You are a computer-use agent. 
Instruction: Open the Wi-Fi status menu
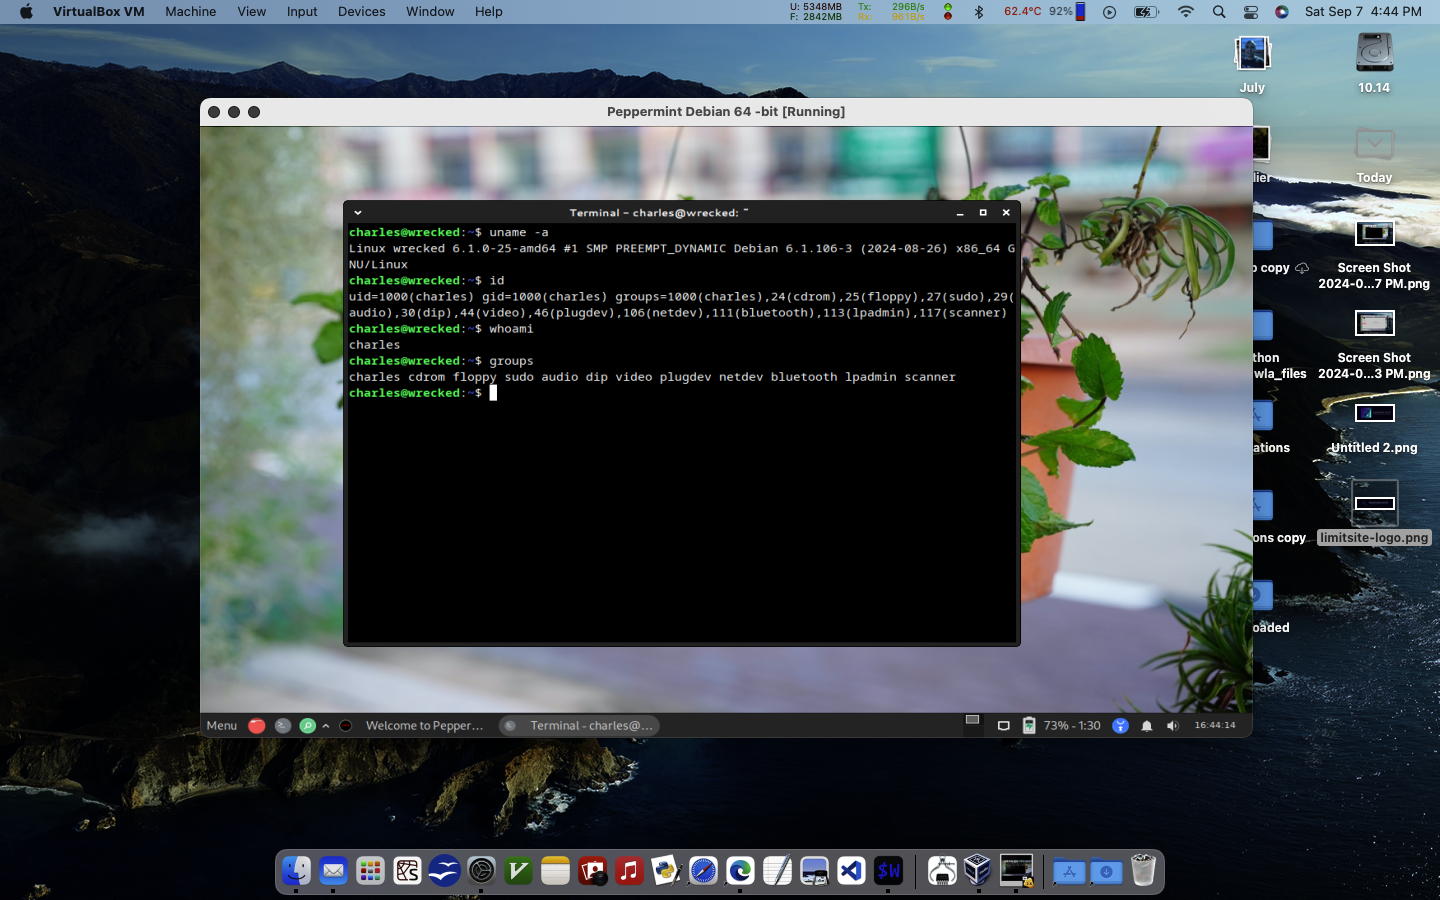click(x=1186, y=12)
